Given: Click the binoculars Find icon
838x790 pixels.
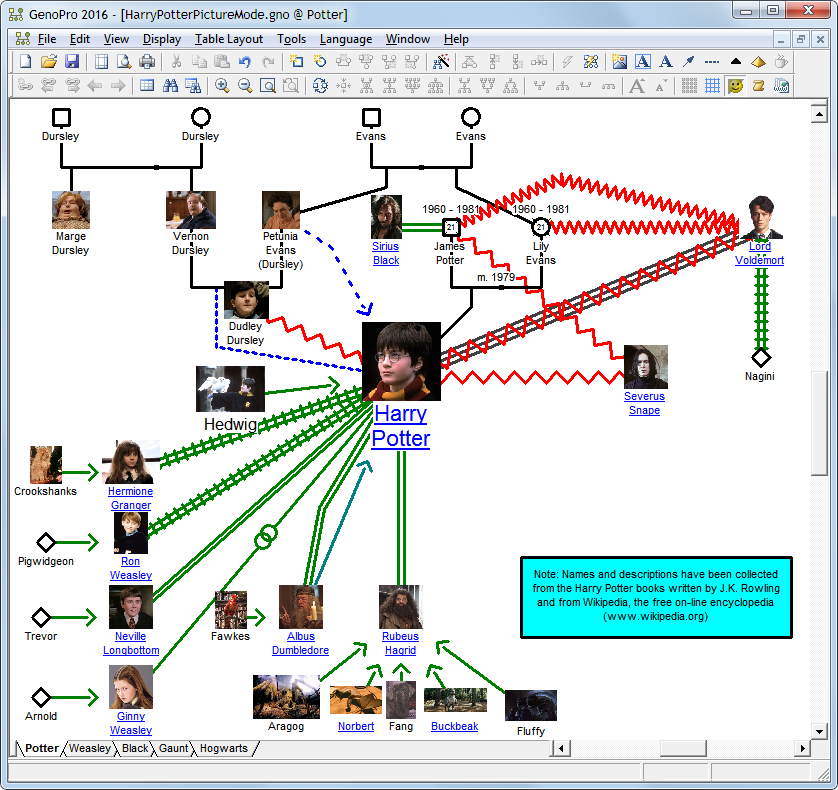Looking at the screenshot, I should [170, 86].
